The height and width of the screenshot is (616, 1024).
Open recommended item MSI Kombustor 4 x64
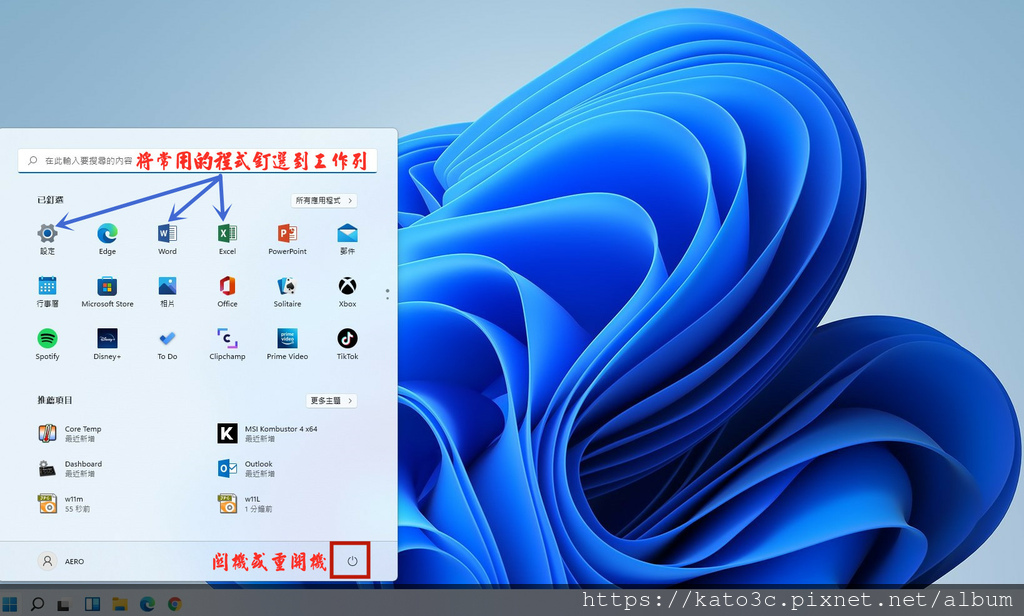(268, 434)
